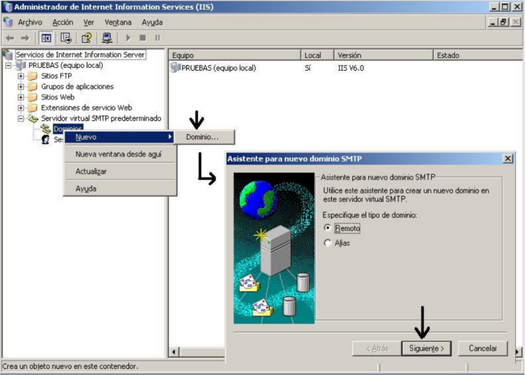Screen dimensions: 525x375
Task: Toggle the console tree pane icon
Action: (x=46, y=38)
